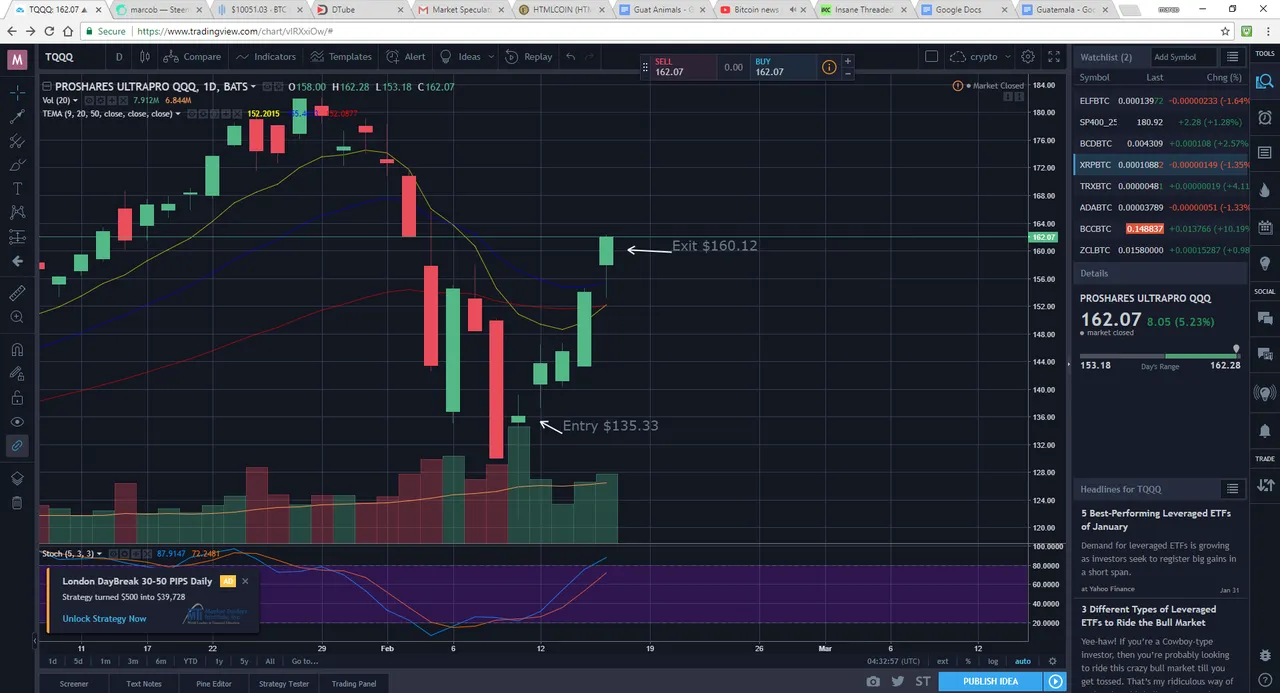The image size is (1280, 693).
Task: Increase order quantity with plus button
Action: (848, 61)
